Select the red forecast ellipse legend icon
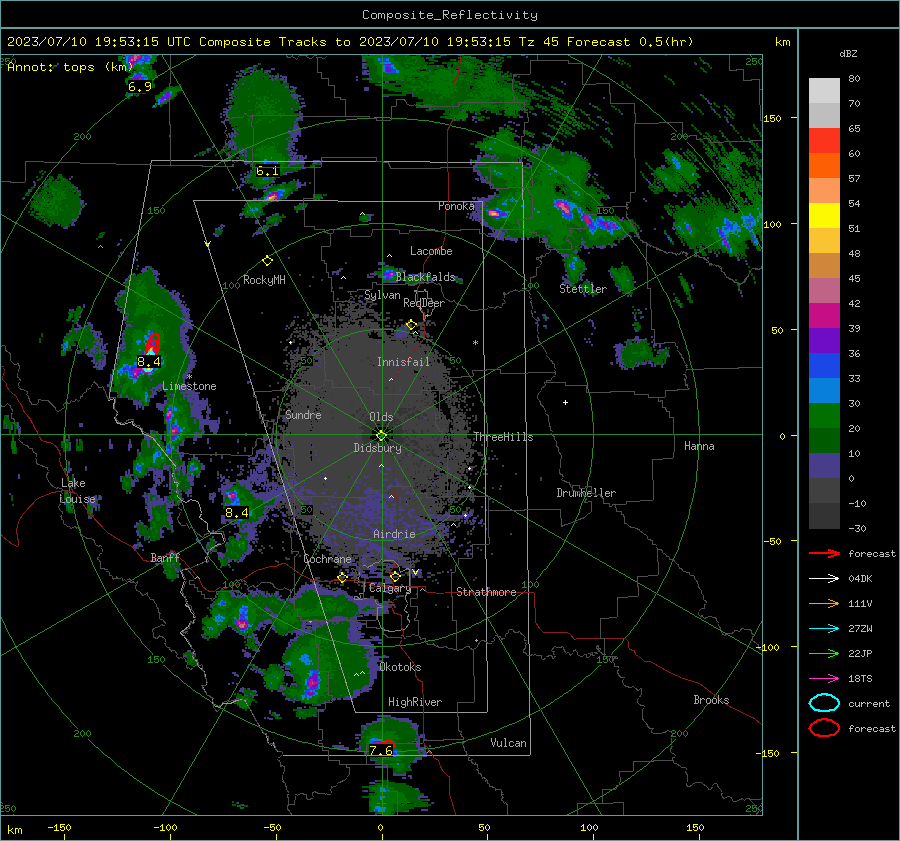This screenshot has height=841, width=900. tap(824, 728)
